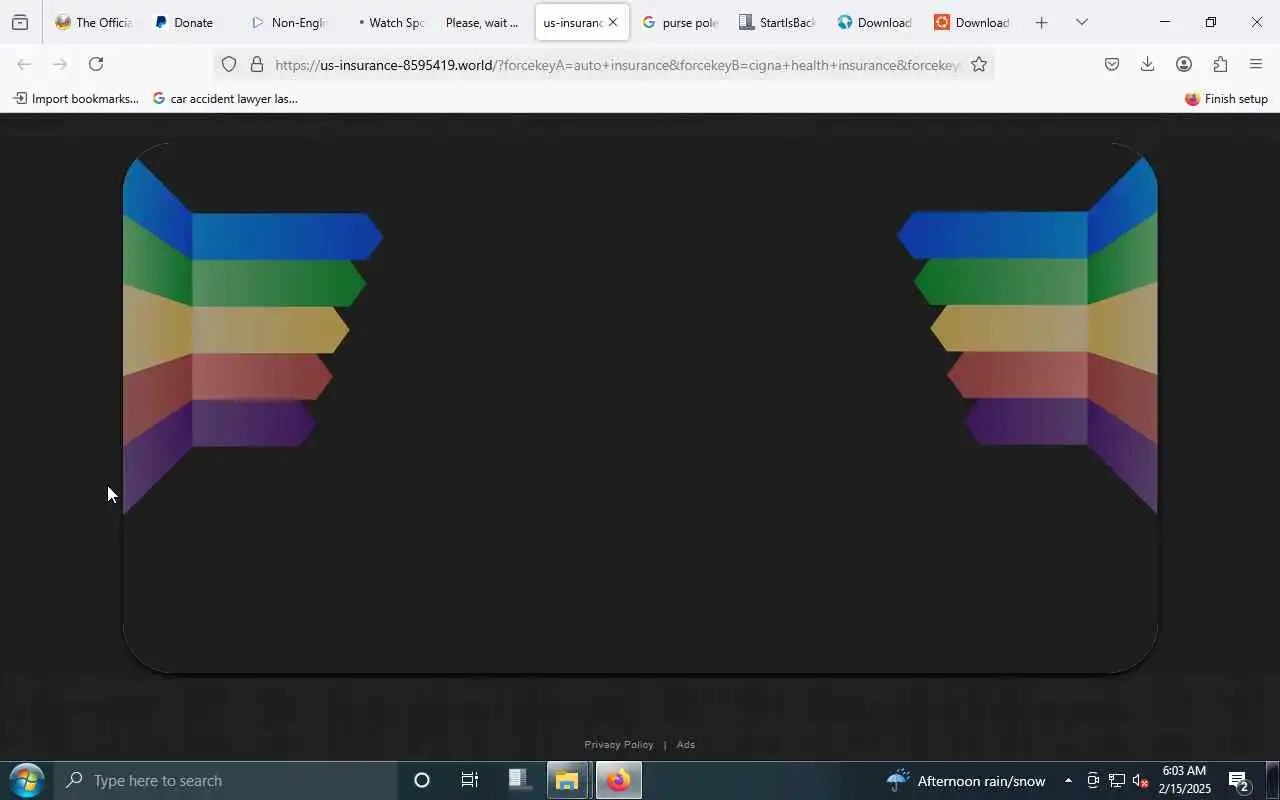
Task: Open the notification center icon
Action: tap(1239, 780)
